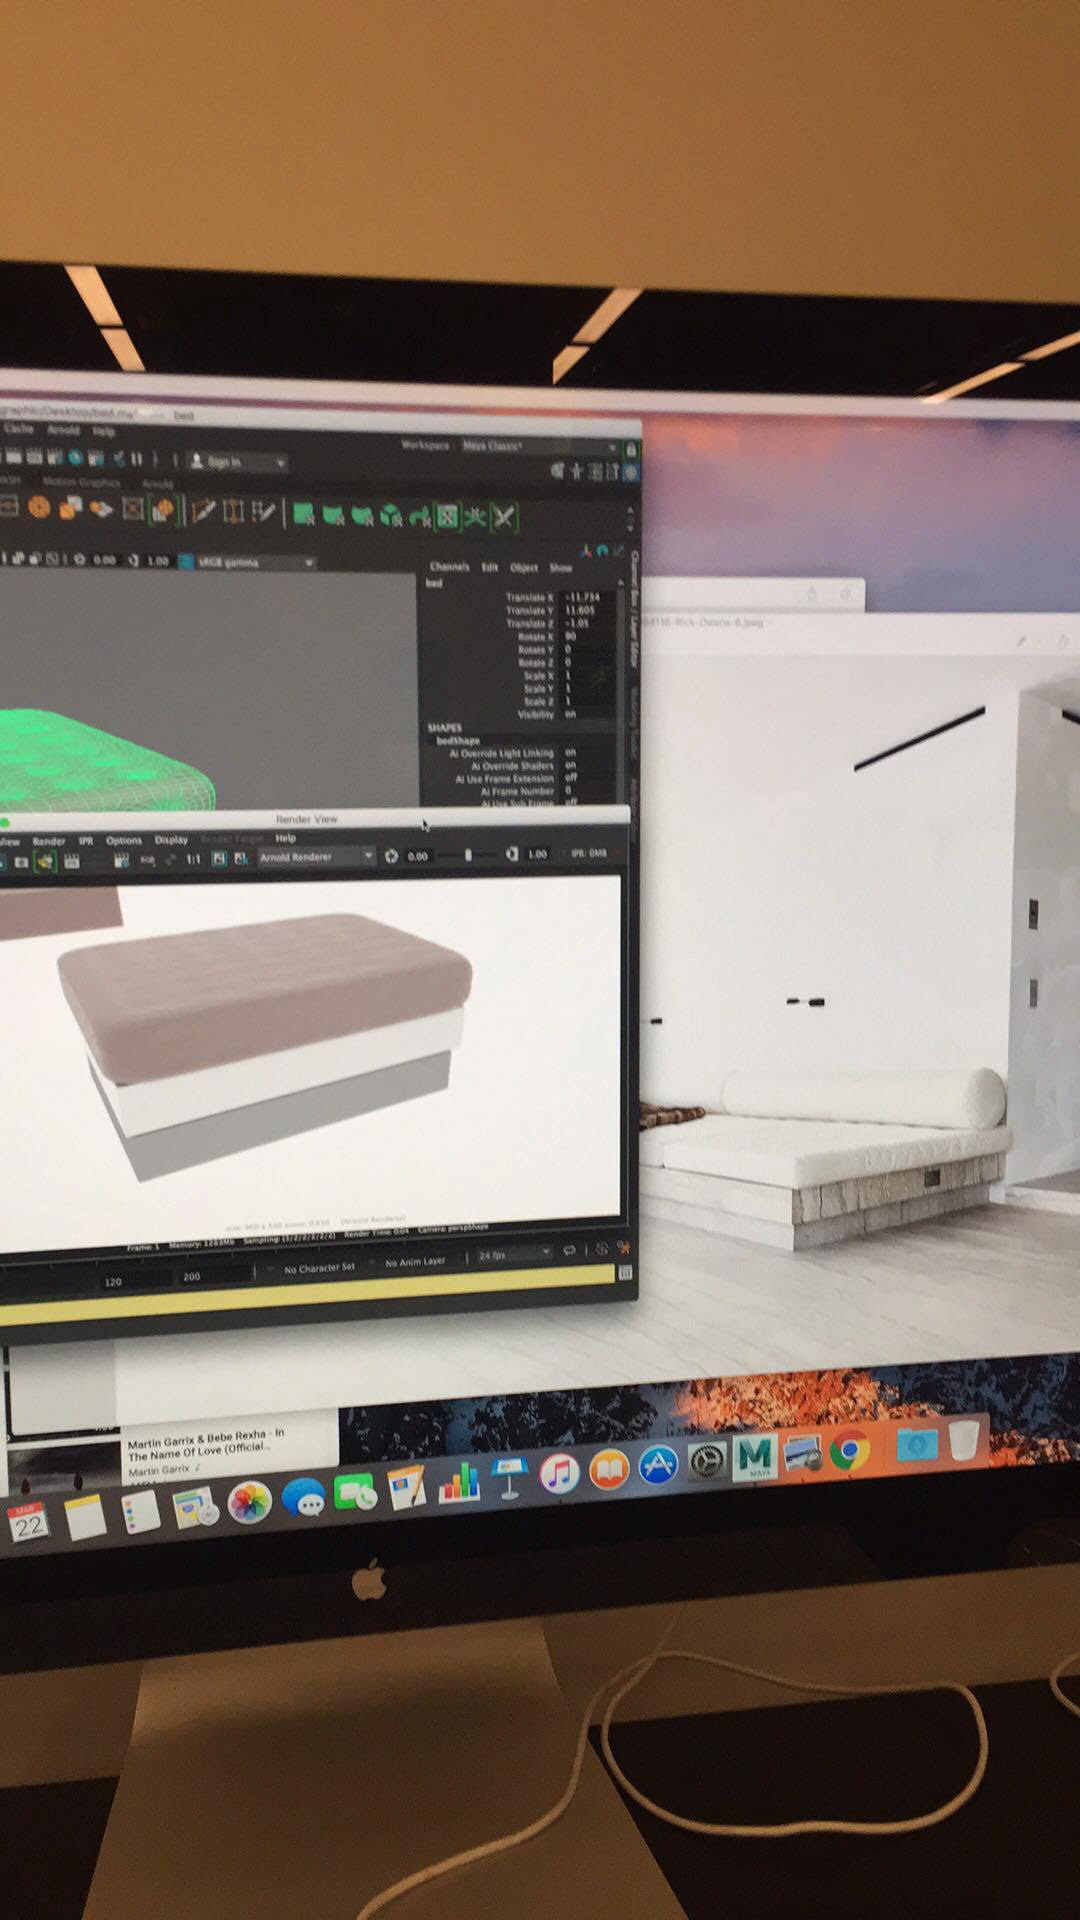
Task: Open the IPR menu in Render View
Action: pyautogui.click(x=86, y=841)
